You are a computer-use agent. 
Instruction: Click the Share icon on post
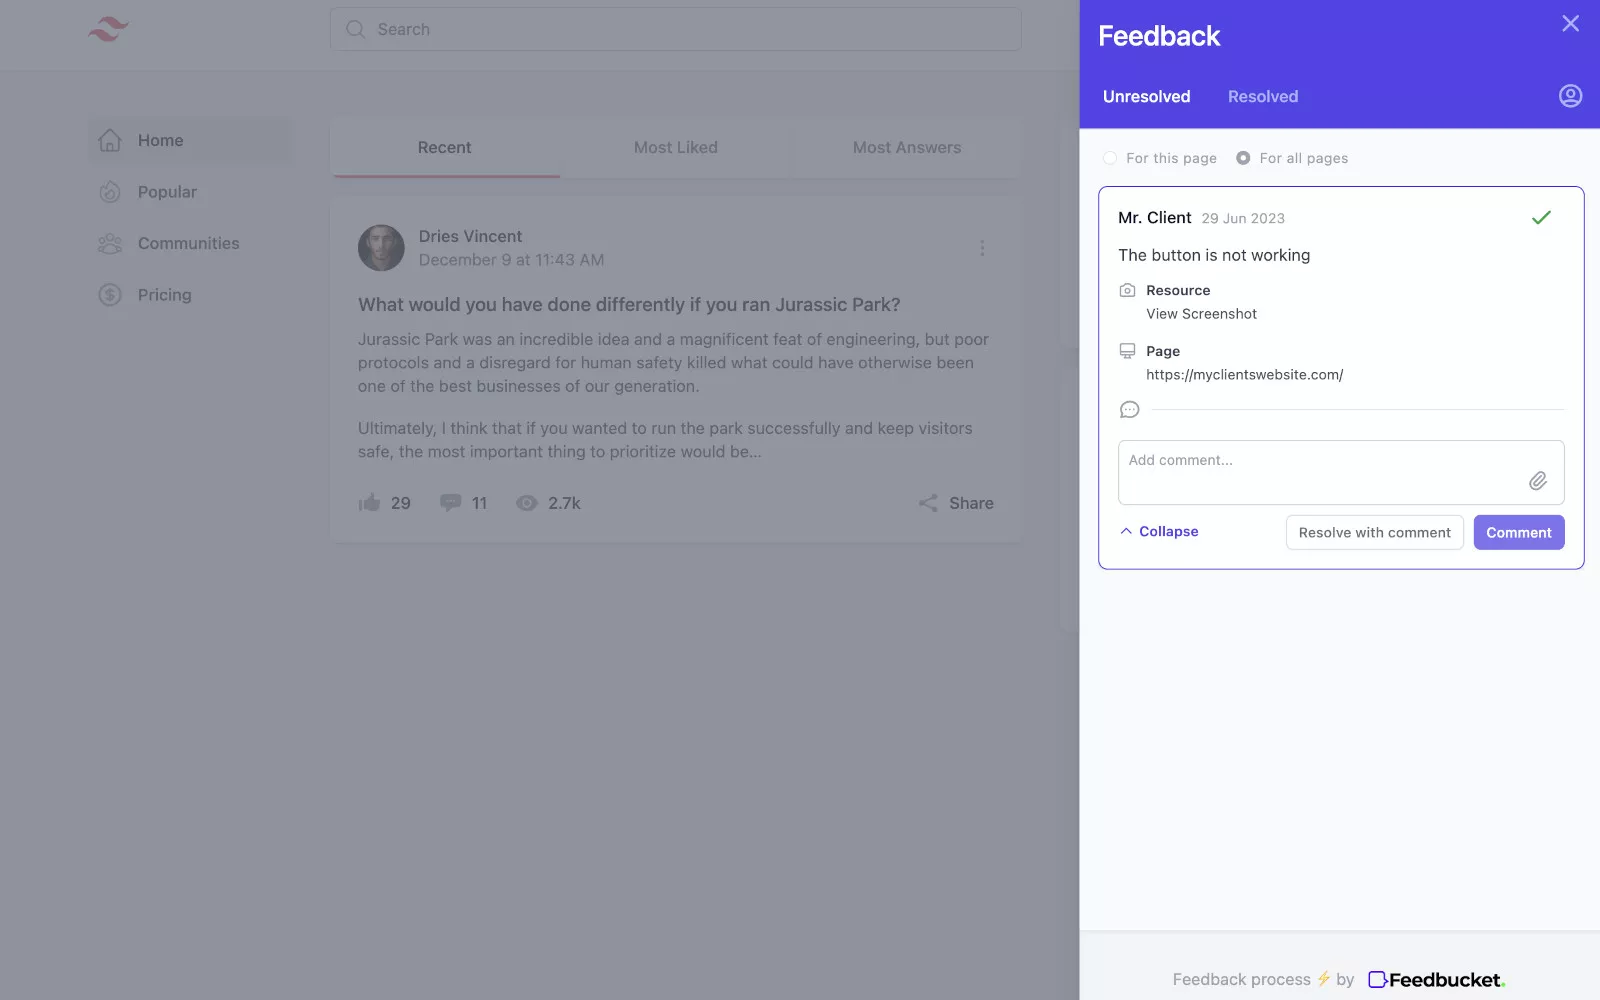[x=928, y=503]
